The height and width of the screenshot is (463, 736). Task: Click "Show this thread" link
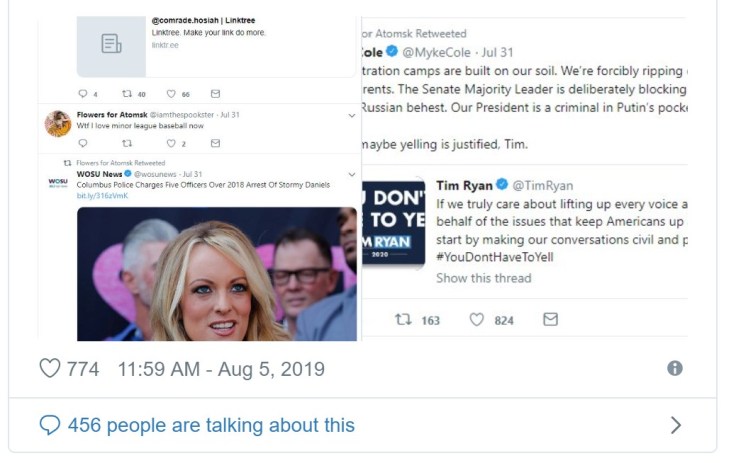click(483, 277)
